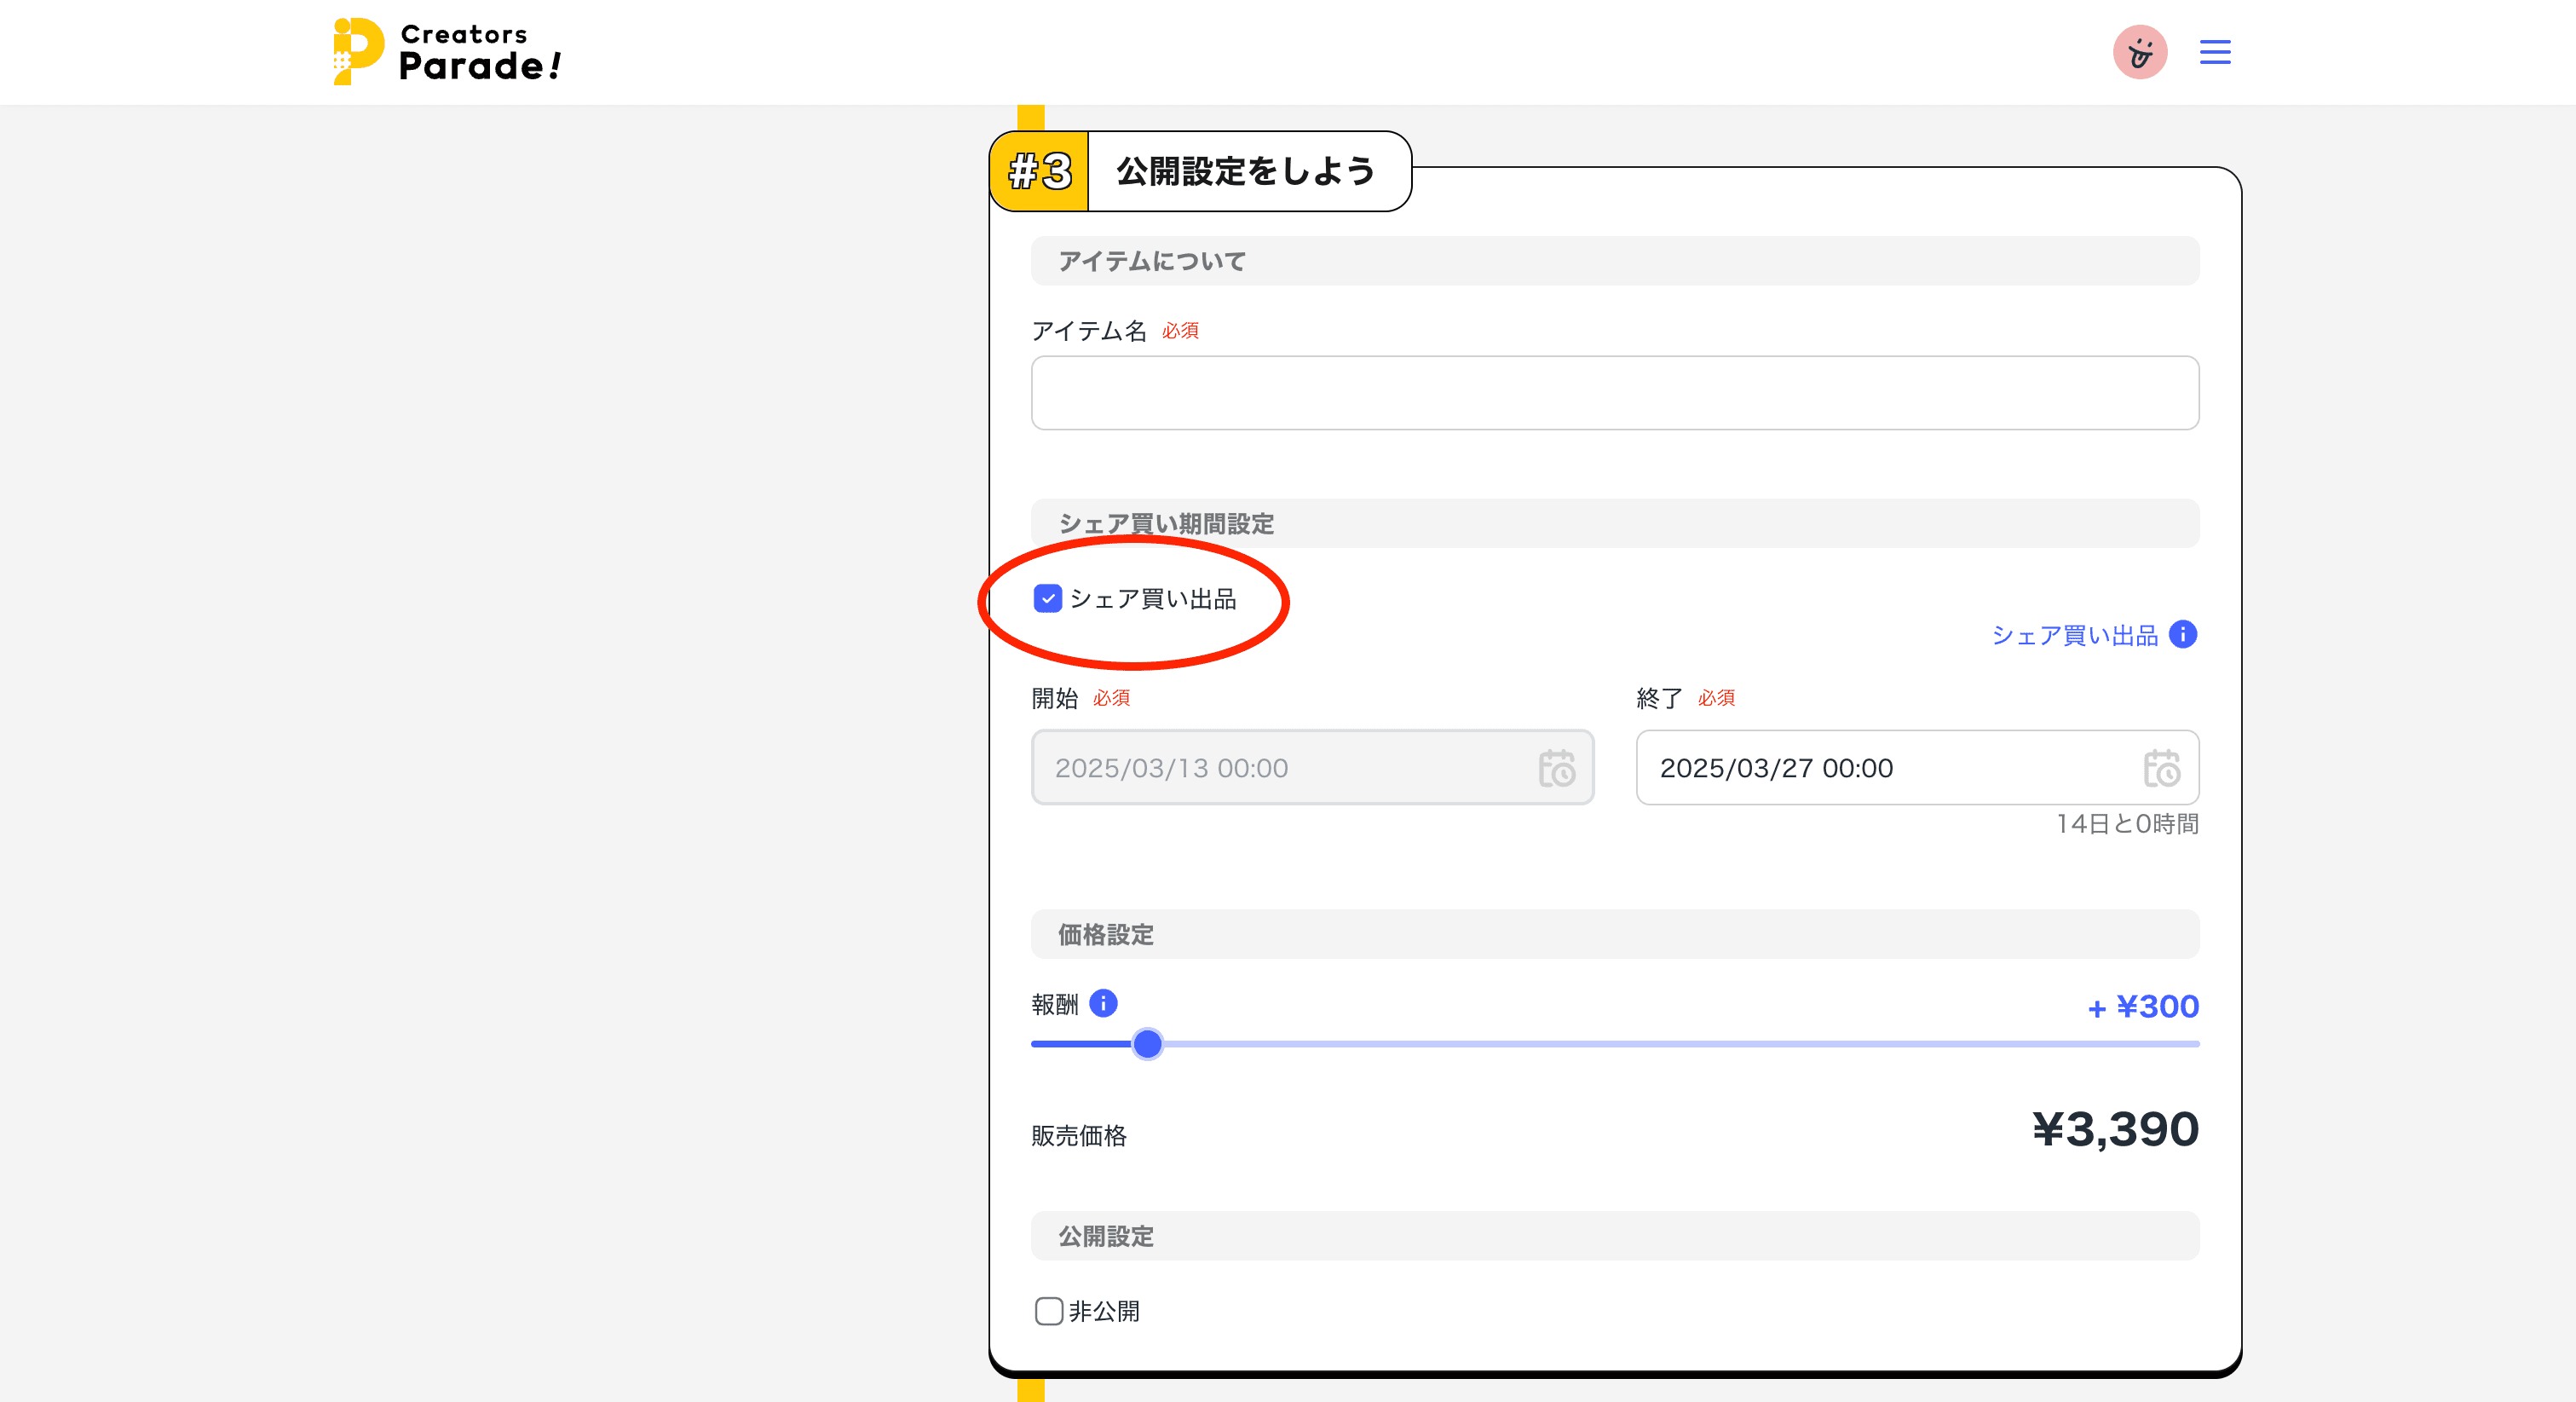
Task: Uncheck the シェア買い出品 checkbox
Action: (1048, 600)
